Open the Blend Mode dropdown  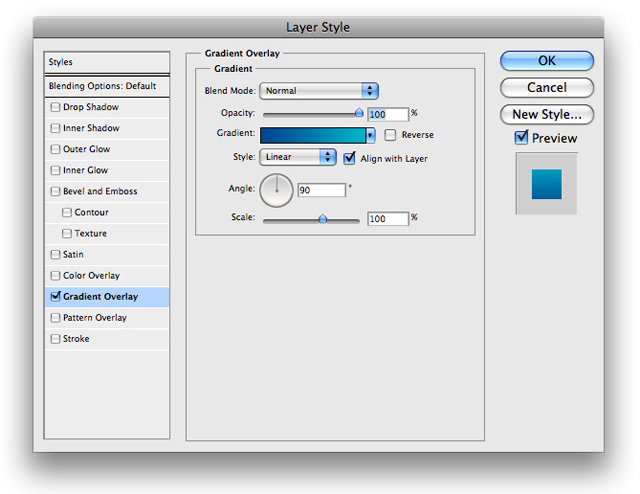coord(319,91)
